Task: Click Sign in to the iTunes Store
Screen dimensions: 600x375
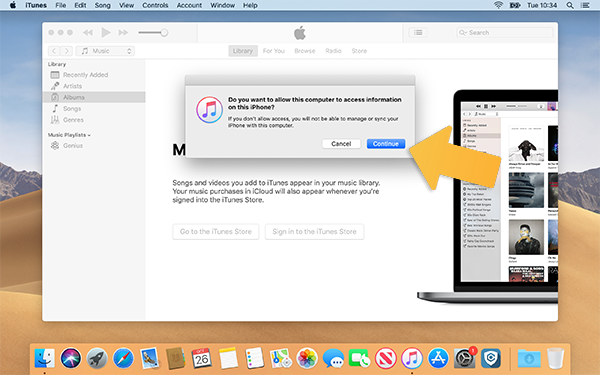Action: [314, 232]
